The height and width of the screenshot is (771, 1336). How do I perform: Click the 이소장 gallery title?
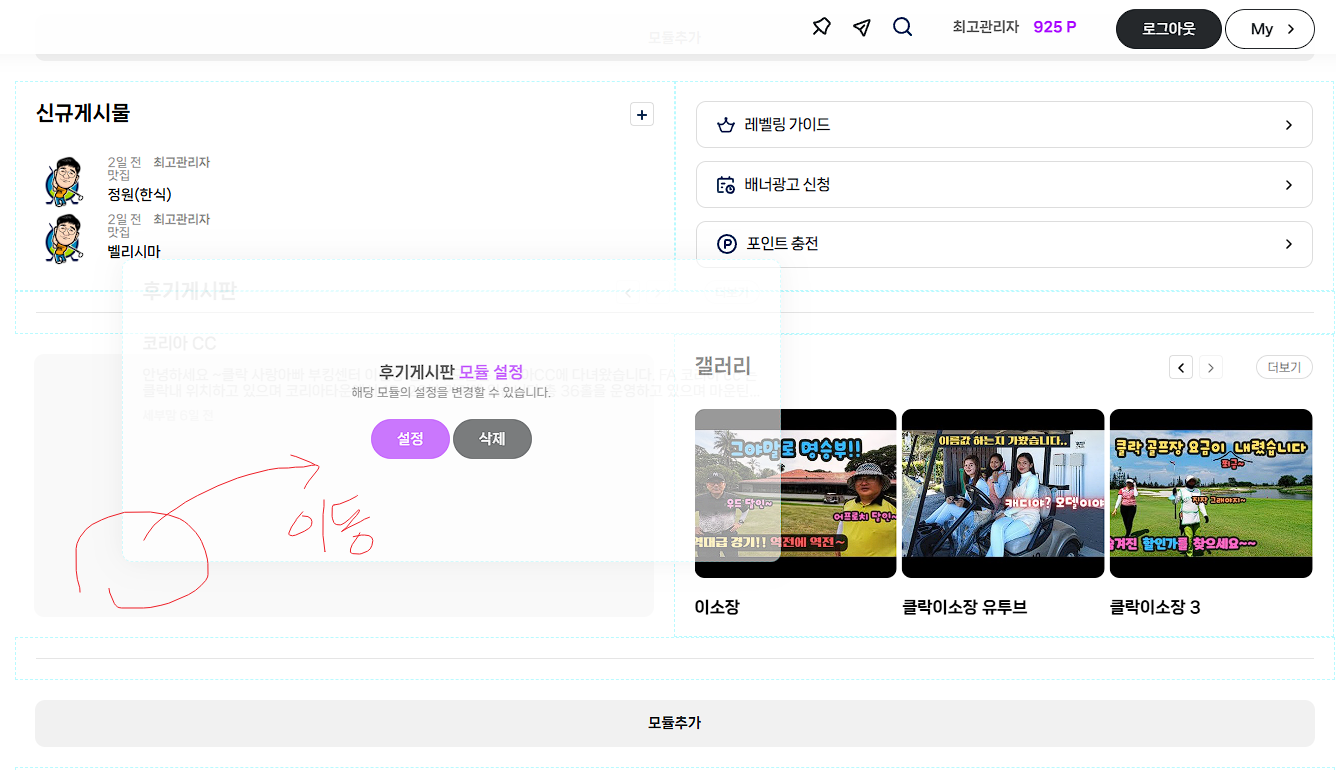[x=717, y=607]
